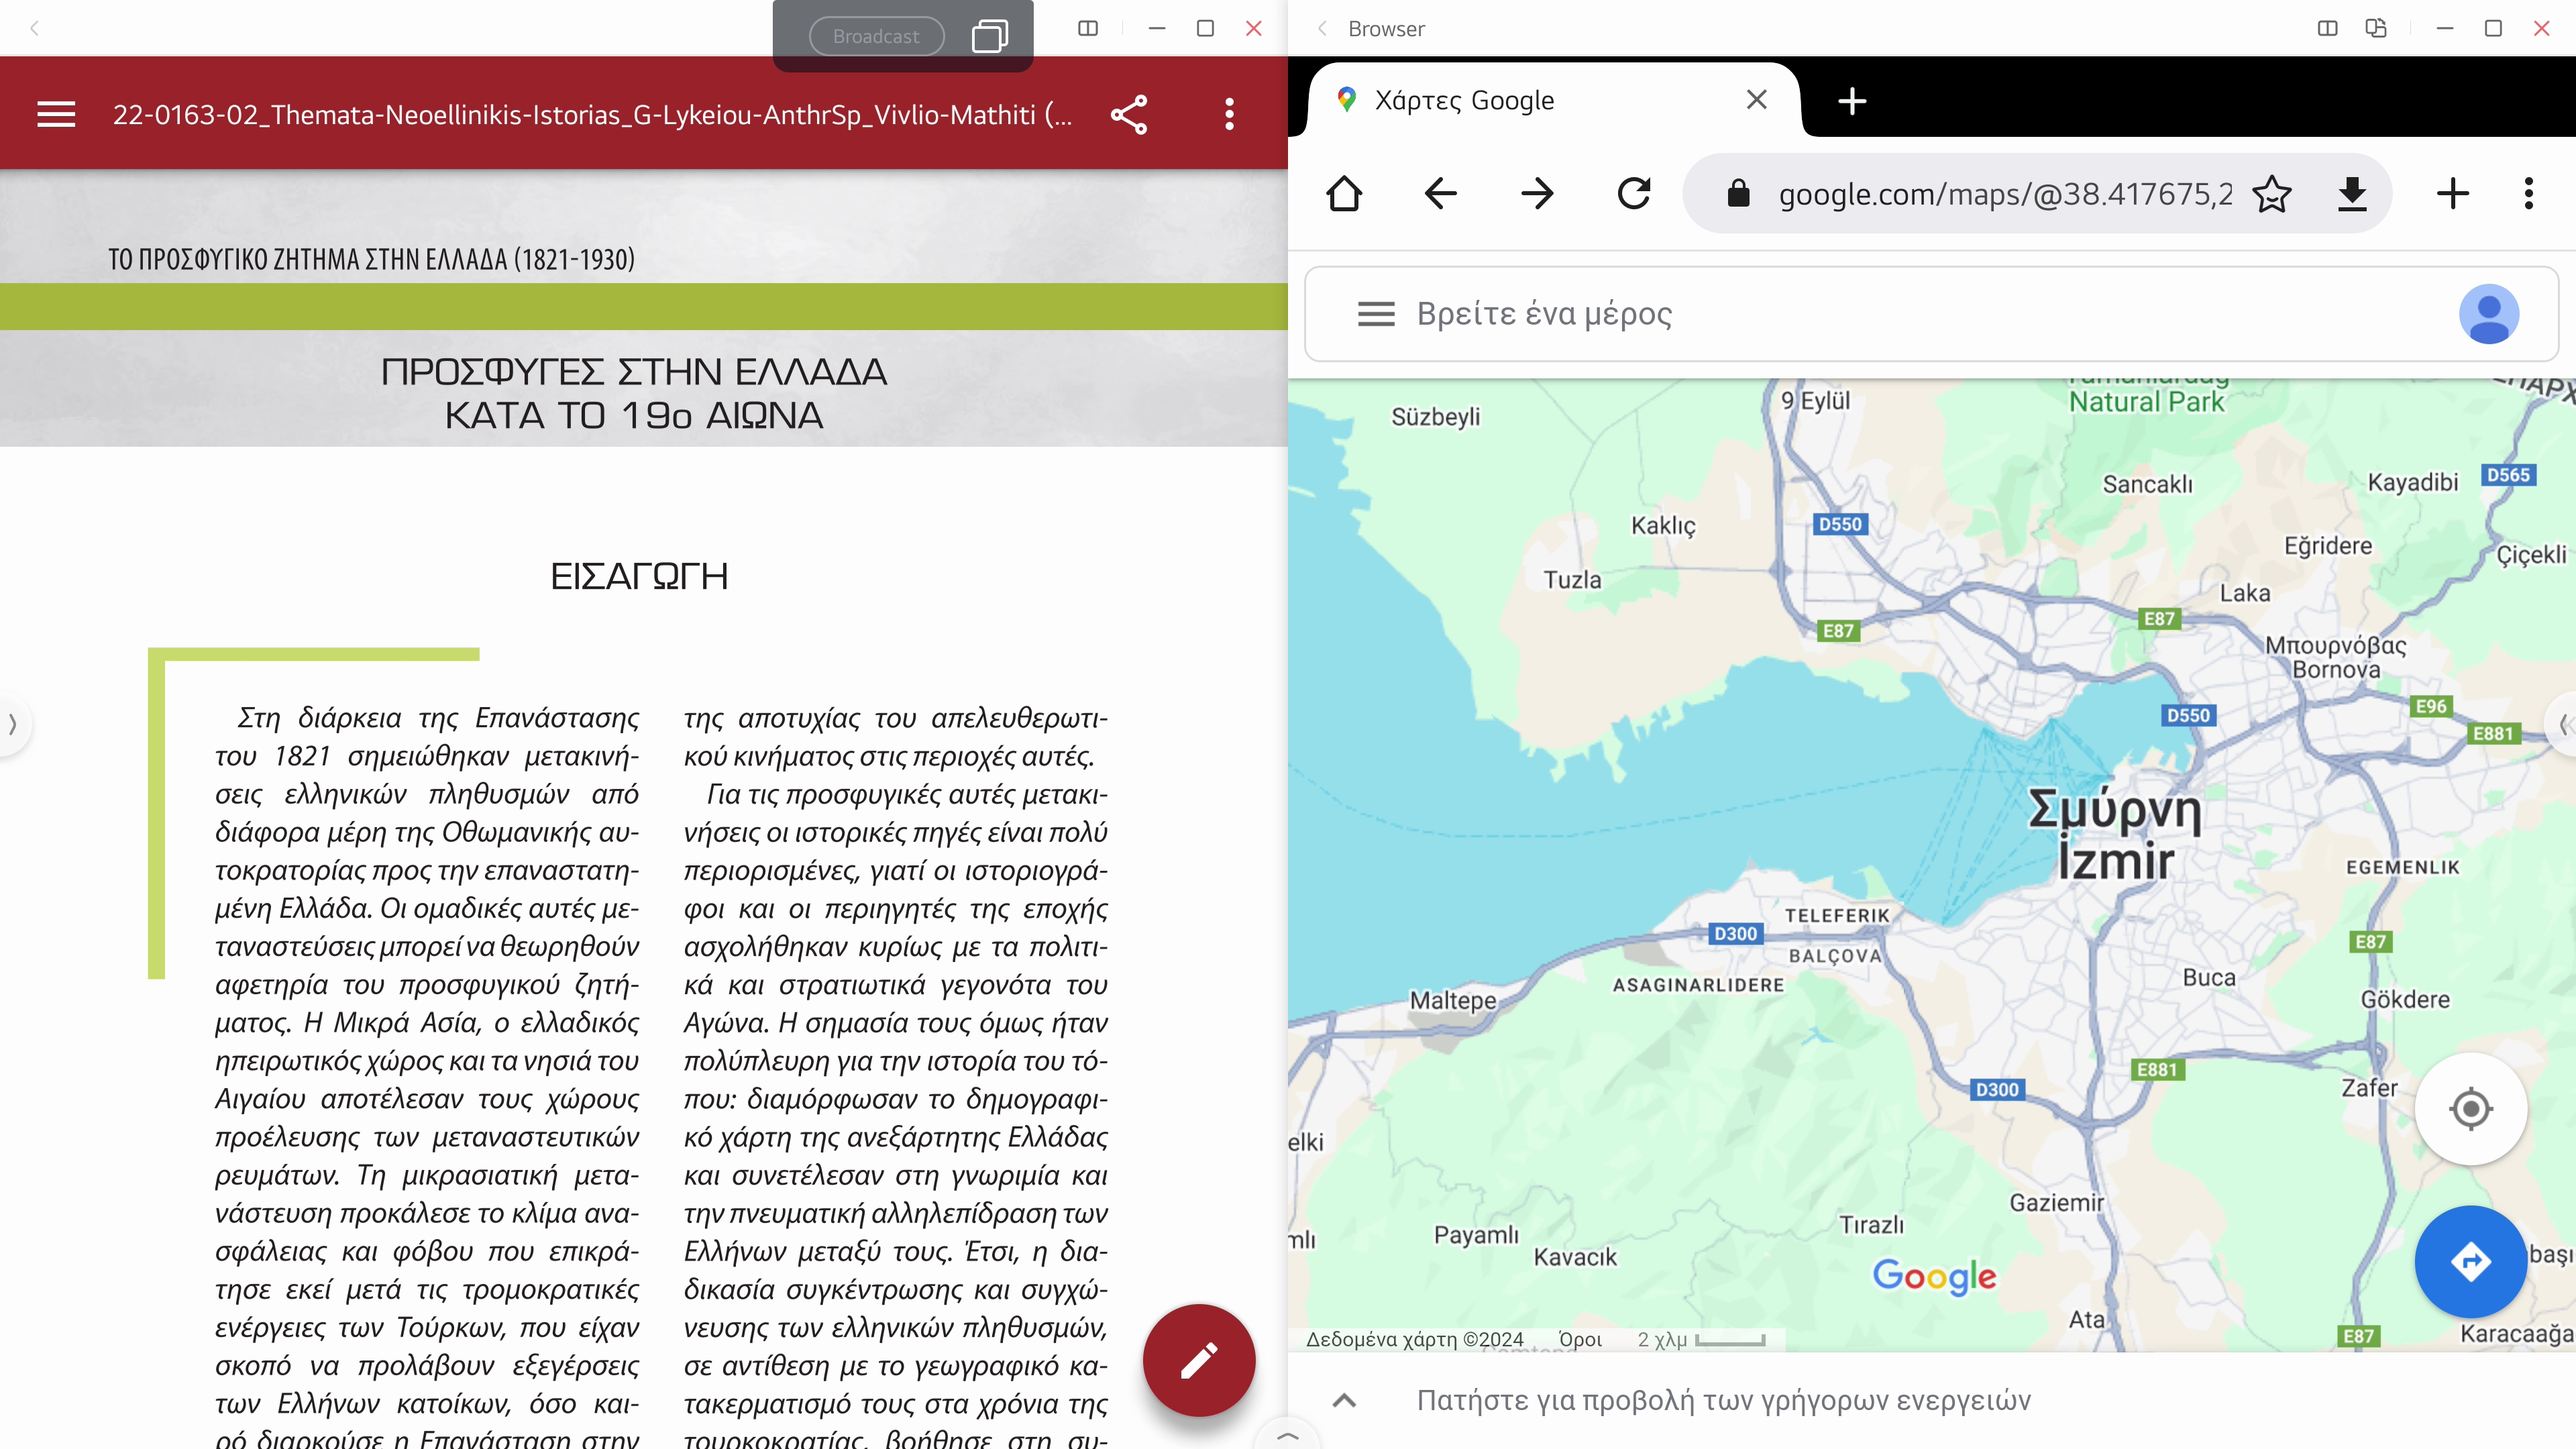Screen dimensions: 2576x1449
Task: Click the Σμύρνη İzmir city label
Action: point(2114,834)
